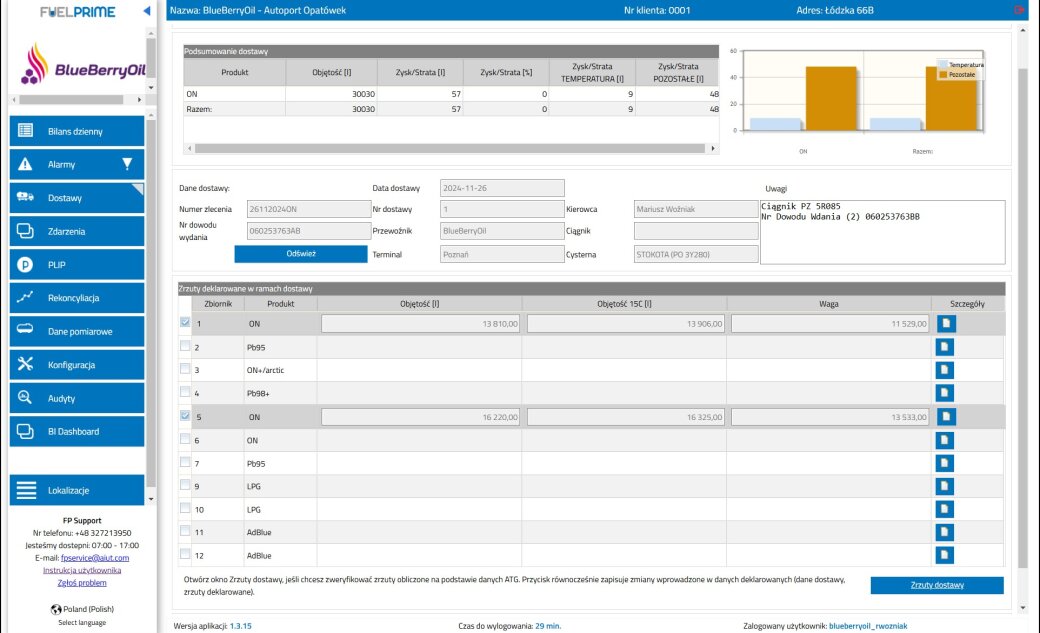The image size is (1040, 633).
Task: Click the Kierowca field Mariusz Woźniak
Action: pyautogui.click(x=696, y=209)
